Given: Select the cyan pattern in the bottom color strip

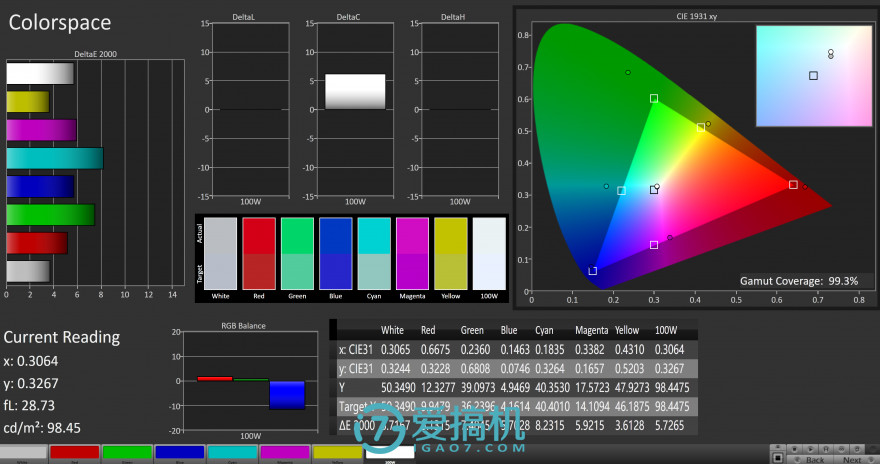Looking at the screenshot, I should [x=231, y=453].
